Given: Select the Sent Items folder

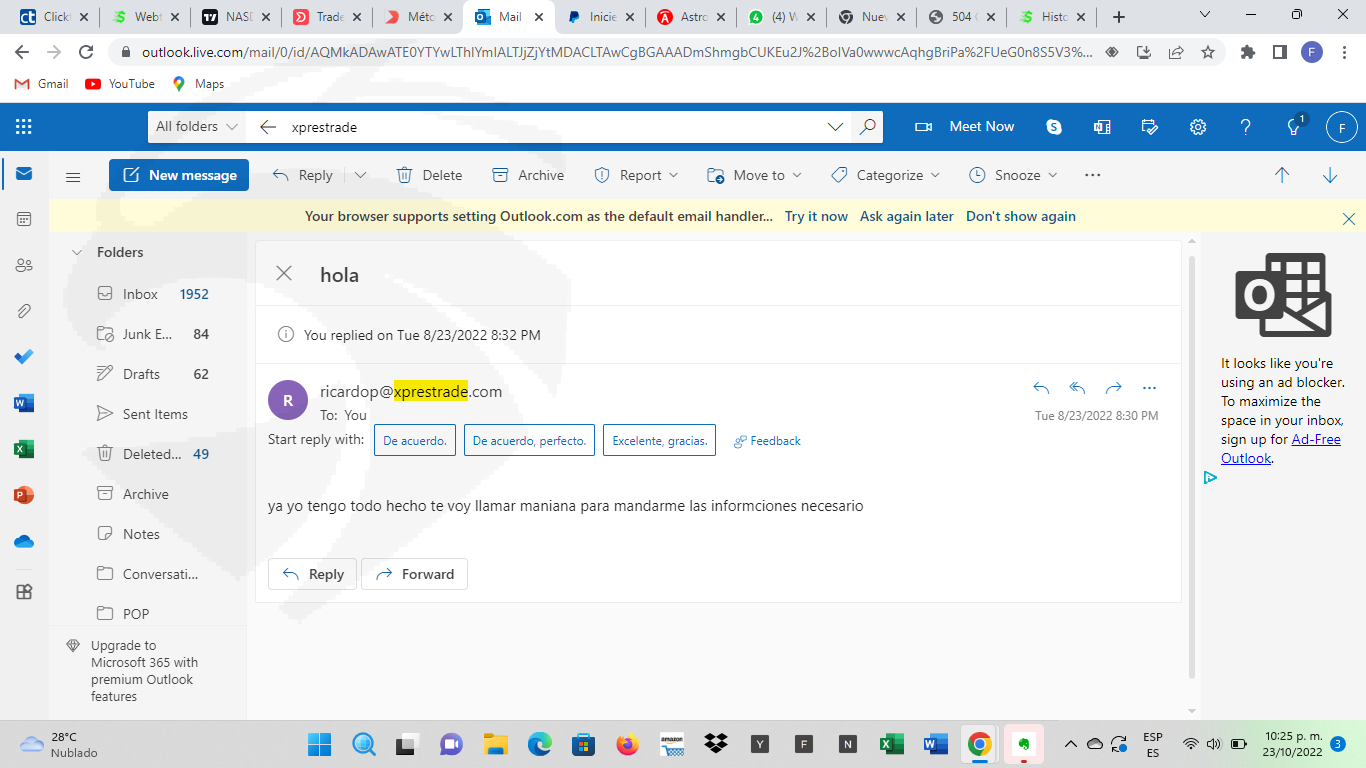Looking at the screenshot, I should 155,414.
